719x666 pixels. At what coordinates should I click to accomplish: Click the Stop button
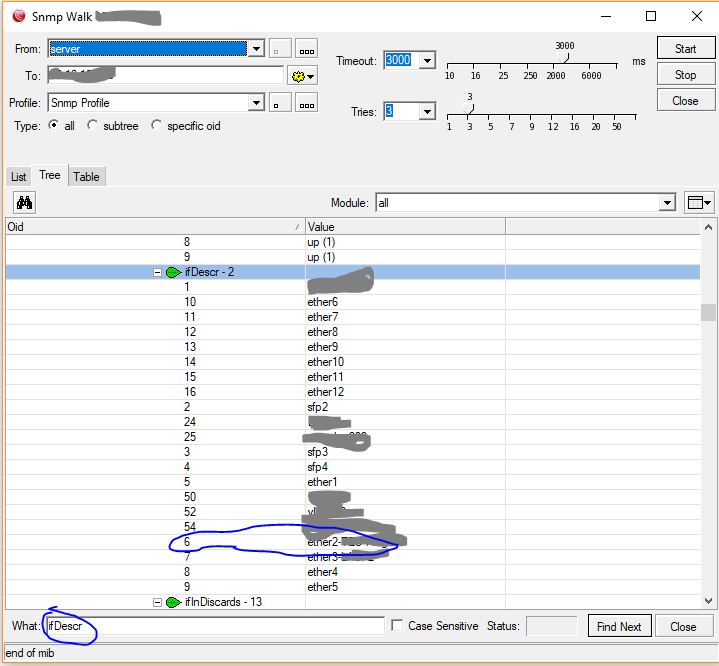686,75
